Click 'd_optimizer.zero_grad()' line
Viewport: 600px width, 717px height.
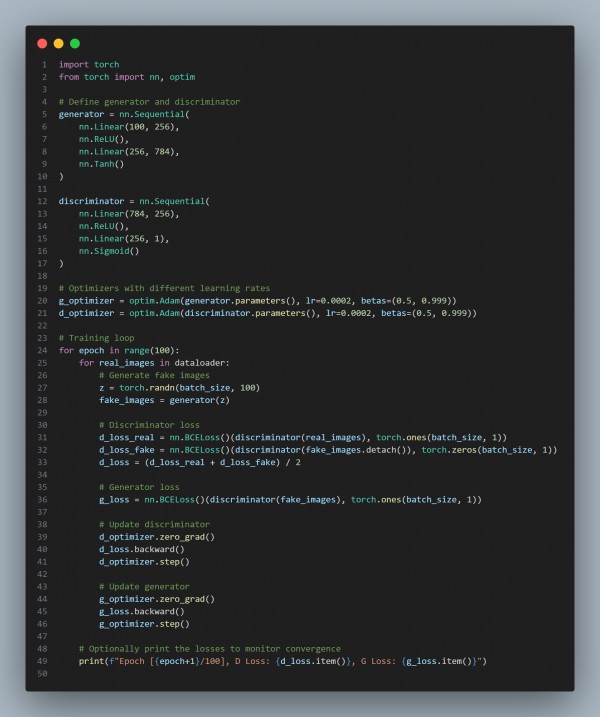tap(157, 537)
